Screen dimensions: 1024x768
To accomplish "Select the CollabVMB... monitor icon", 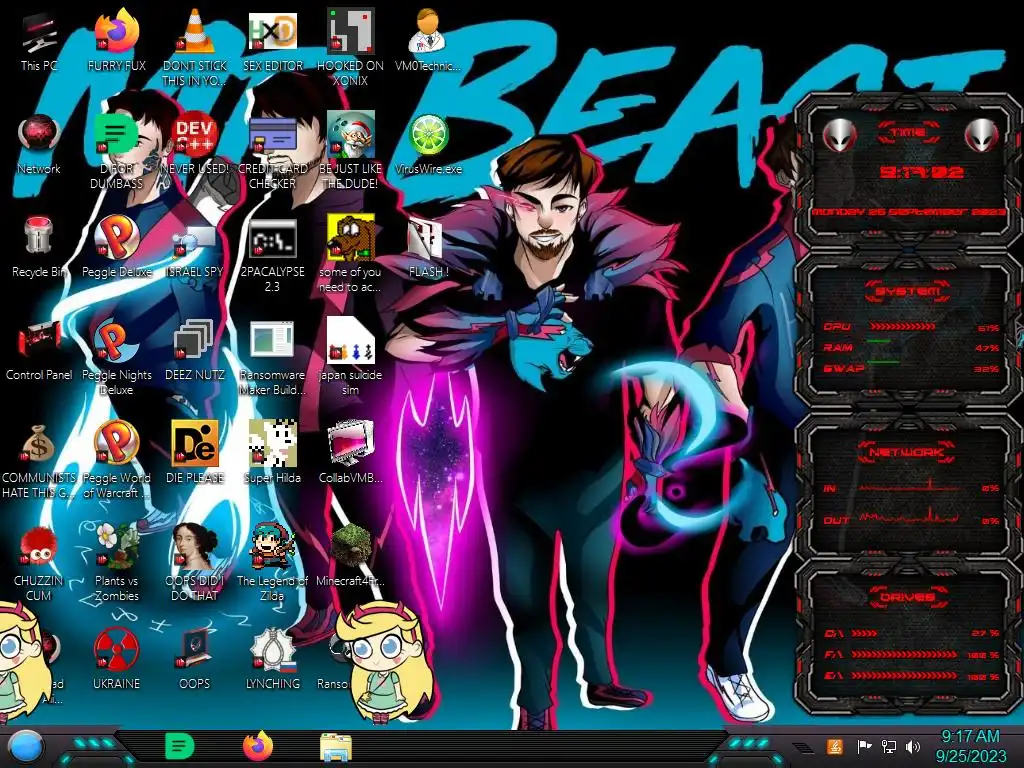I will (x=350, y=454).
